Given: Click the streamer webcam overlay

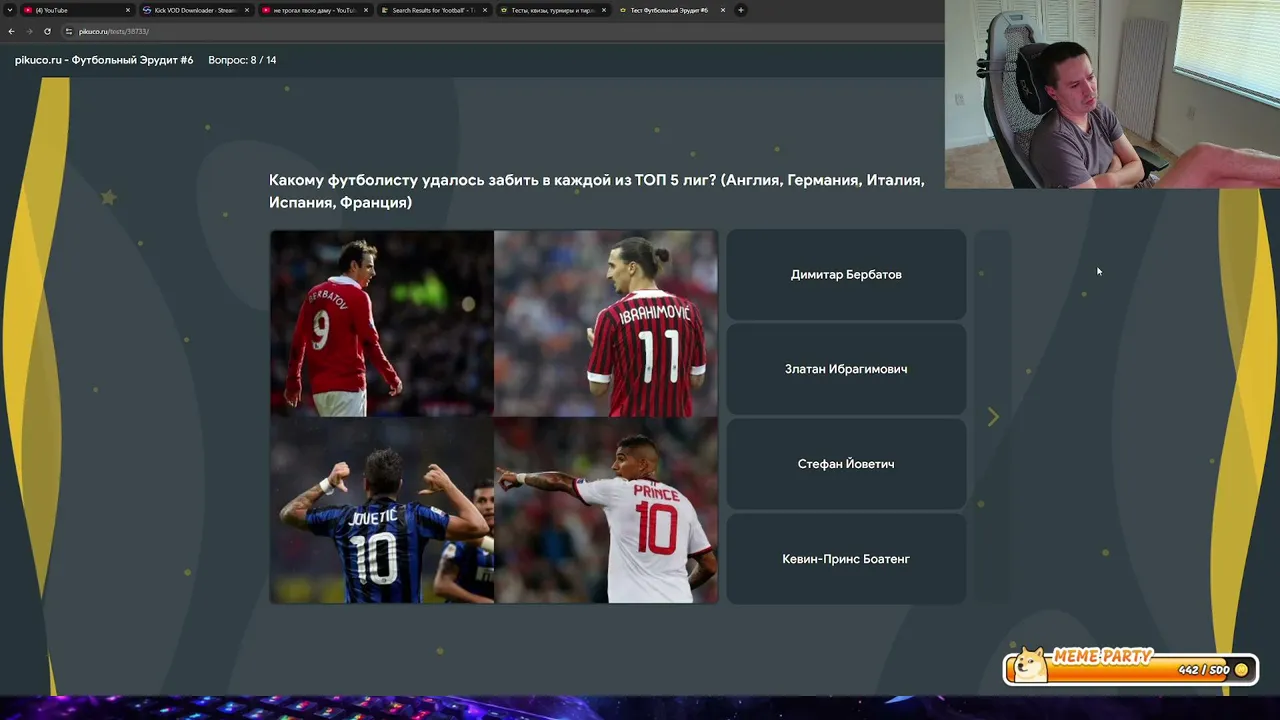Looking at the screenshot, I should (x=1112, y=94).
